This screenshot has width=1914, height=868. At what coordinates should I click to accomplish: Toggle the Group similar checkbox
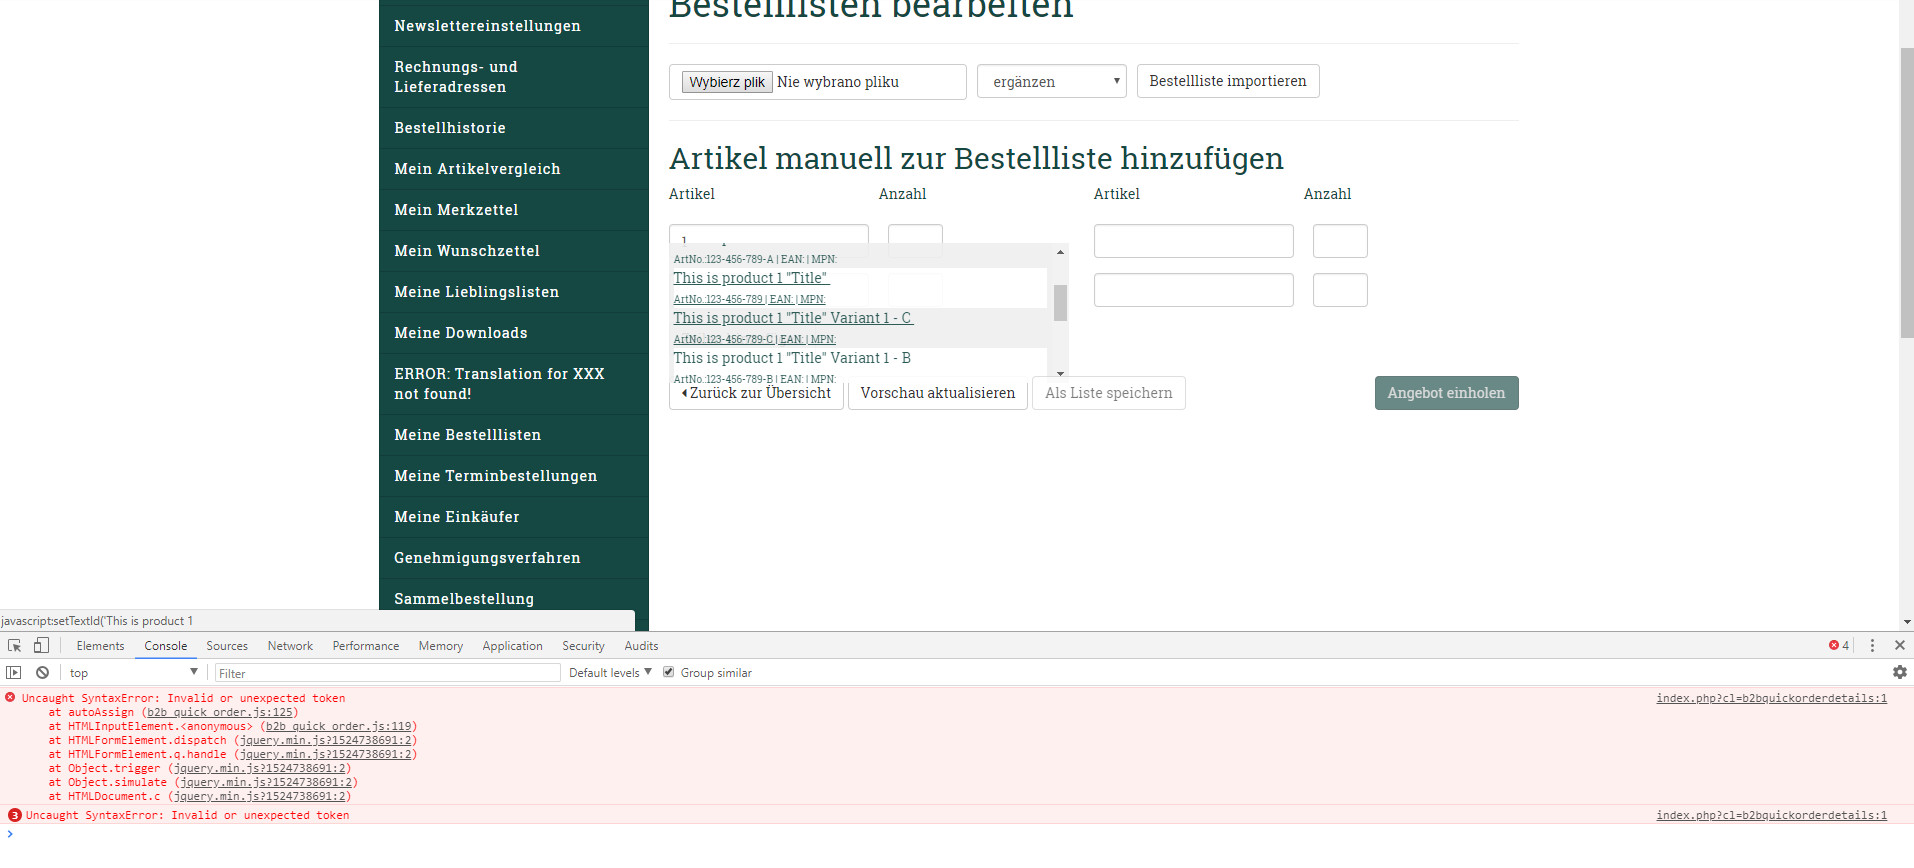tap(669, 673)
